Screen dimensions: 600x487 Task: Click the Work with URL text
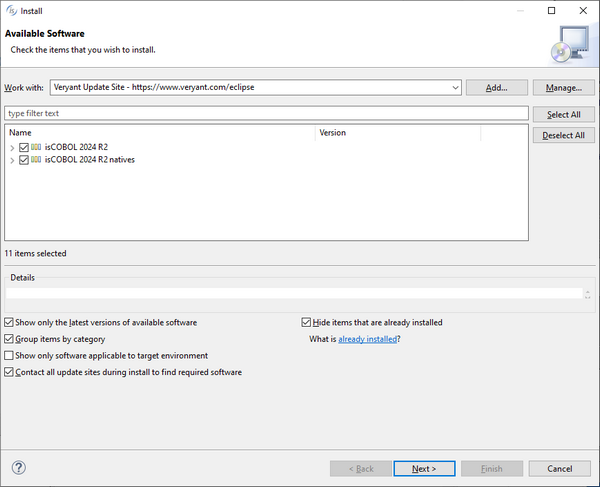154,87
